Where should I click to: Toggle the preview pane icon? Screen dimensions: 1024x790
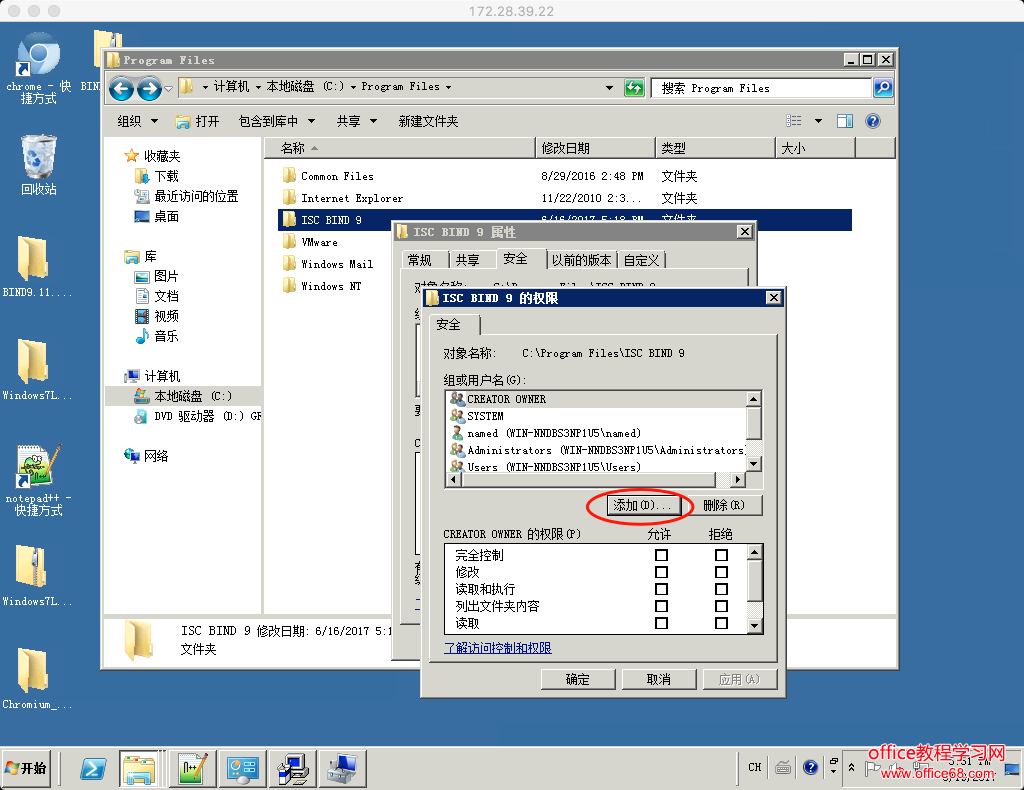[845, 121]
